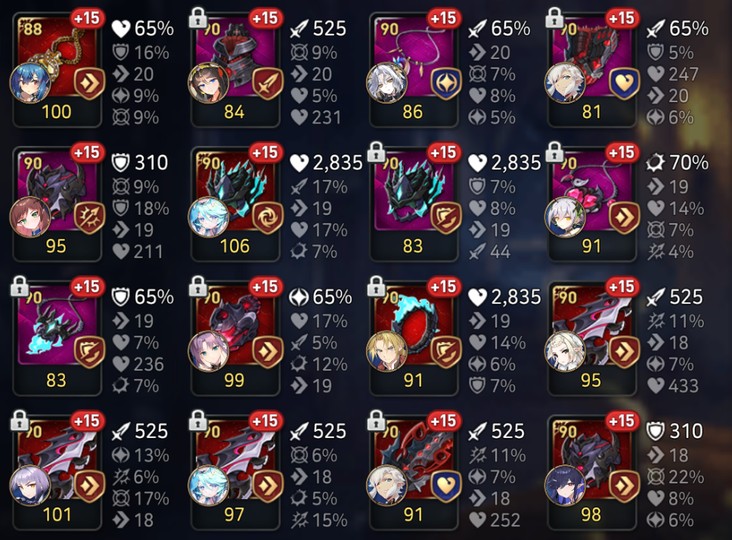Image resolution: width=732 pixels, height=540 pixels.
Task: Click the blue set badge on necklace scored 86
Action: click(446, 83)
